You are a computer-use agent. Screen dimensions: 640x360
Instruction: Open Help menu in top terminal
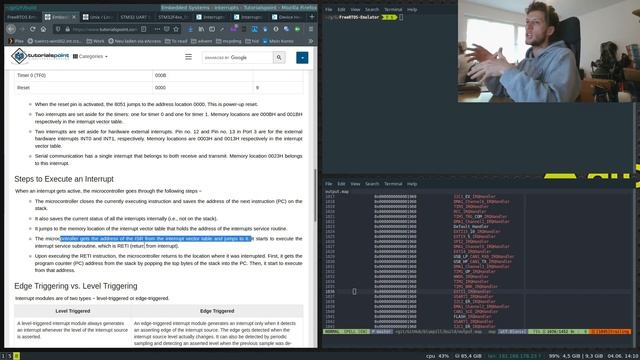[412, 9]
